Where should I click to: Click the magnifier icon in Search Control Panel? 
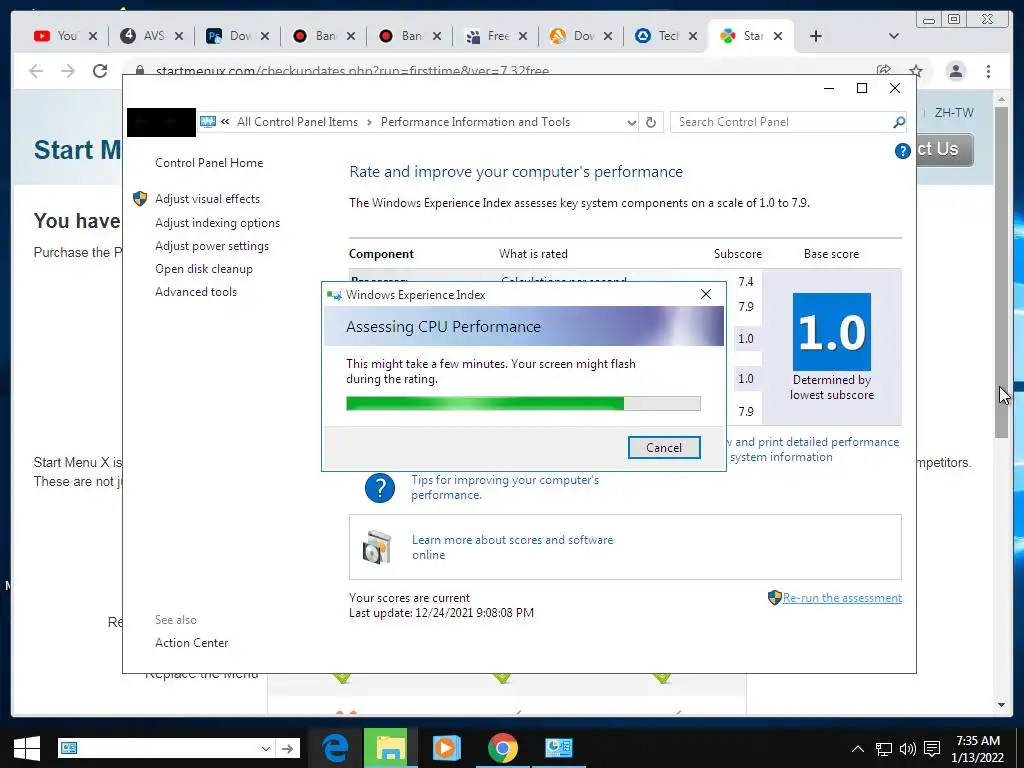899,122
